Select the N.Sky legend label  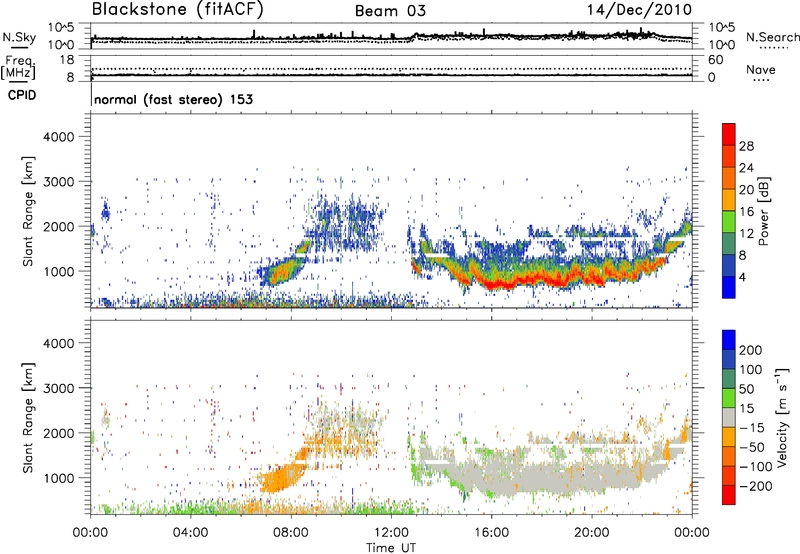tap(19, 38)
